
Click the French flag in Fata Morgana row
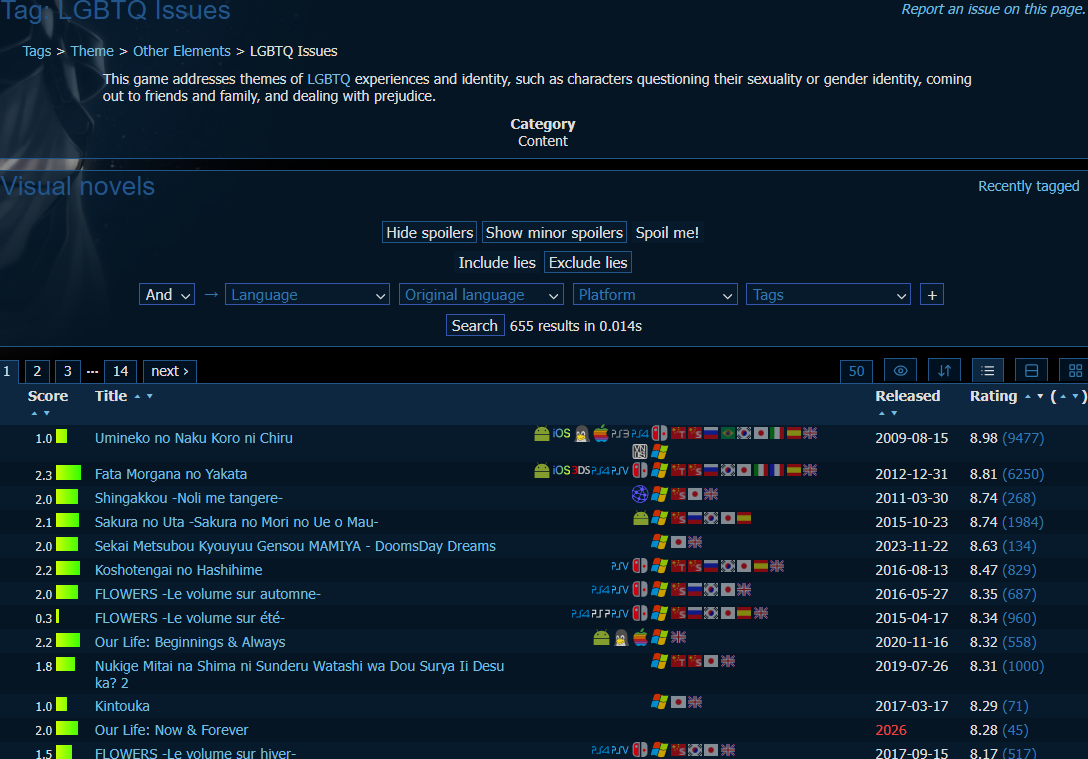tap(777, 470)
